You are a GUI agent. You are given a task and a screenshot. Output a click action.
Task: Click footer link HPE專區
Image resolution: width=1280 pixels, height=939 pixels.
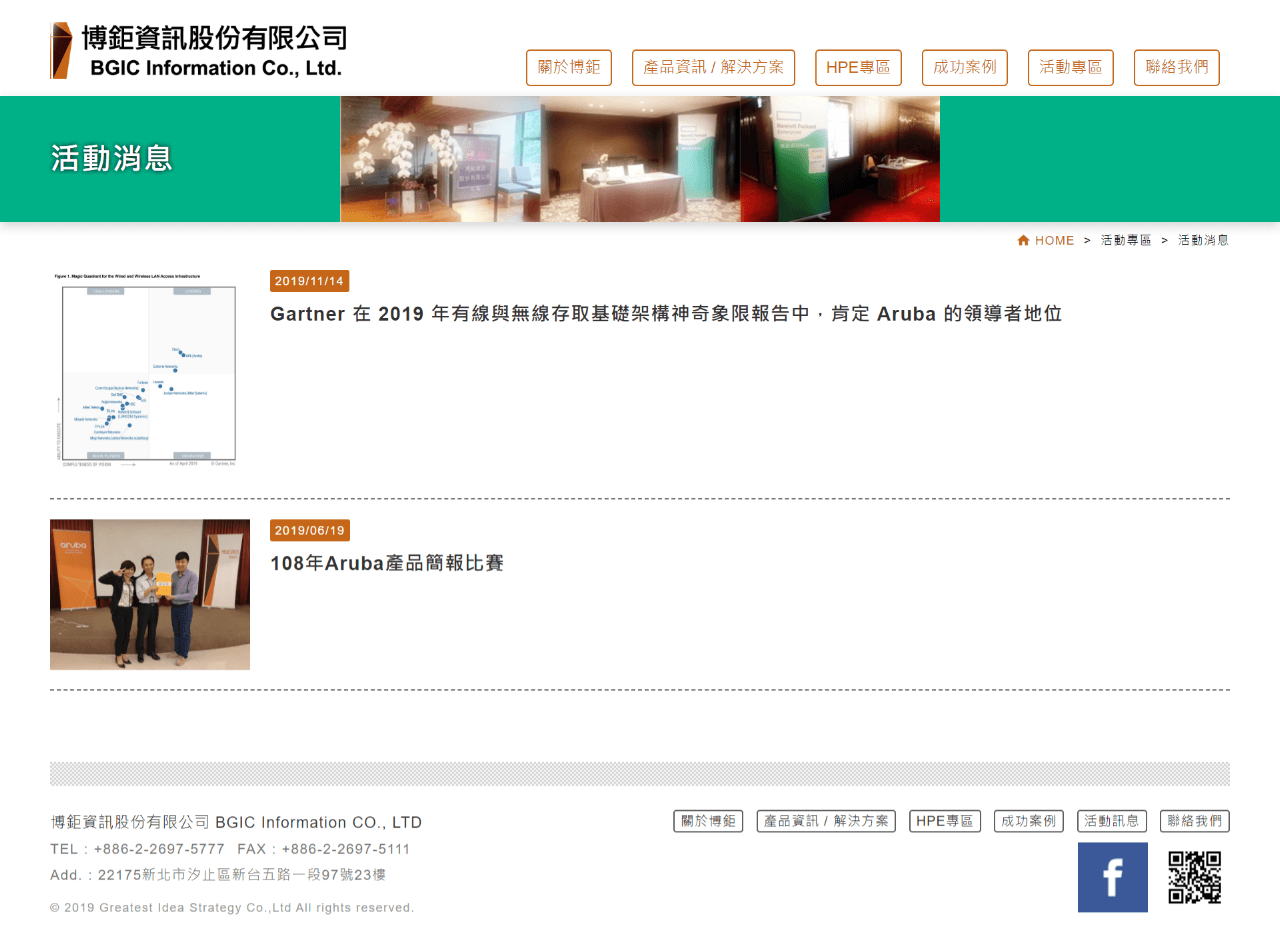[945, 821]
